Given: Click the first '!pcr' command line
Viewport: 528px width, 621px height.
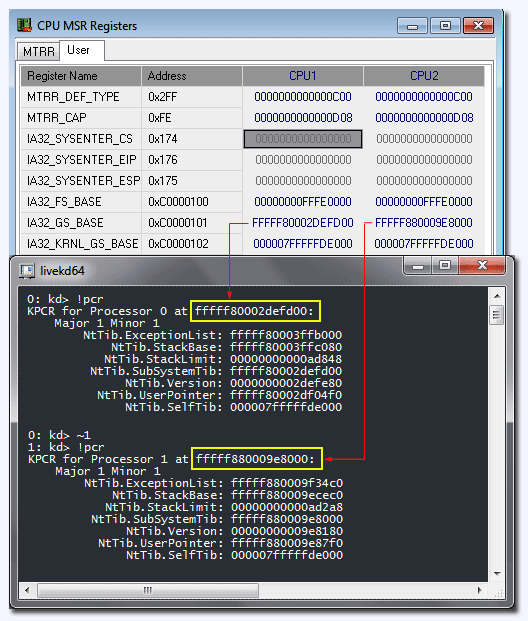Looking at the screenshot, I should click(x=65, y=299).
